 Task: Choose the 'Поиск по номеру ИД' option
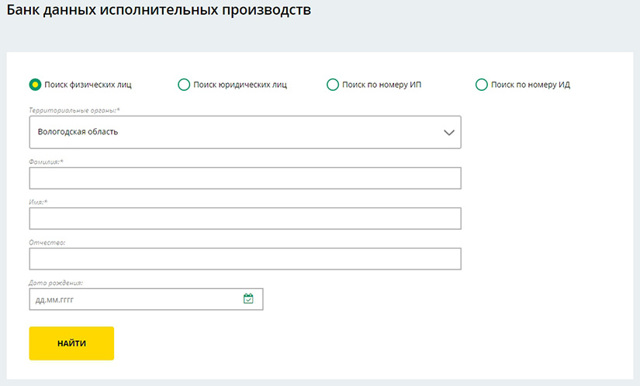[x=482, y=84]
